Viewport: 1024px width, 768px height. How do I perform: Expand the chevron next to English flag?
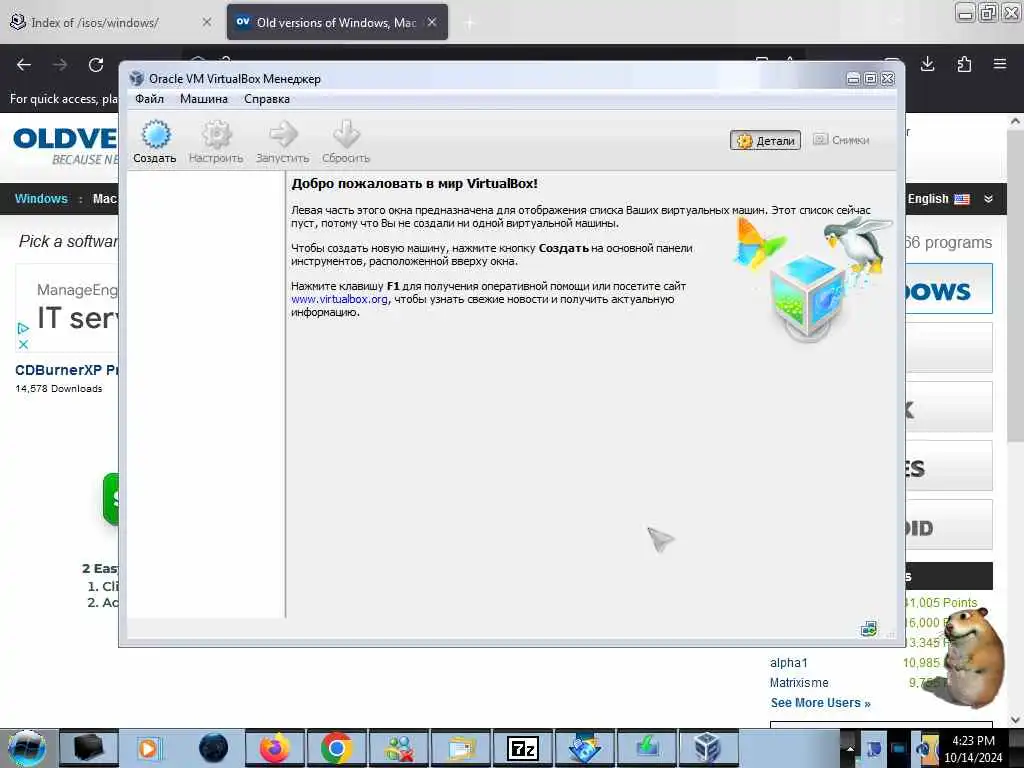988,199
